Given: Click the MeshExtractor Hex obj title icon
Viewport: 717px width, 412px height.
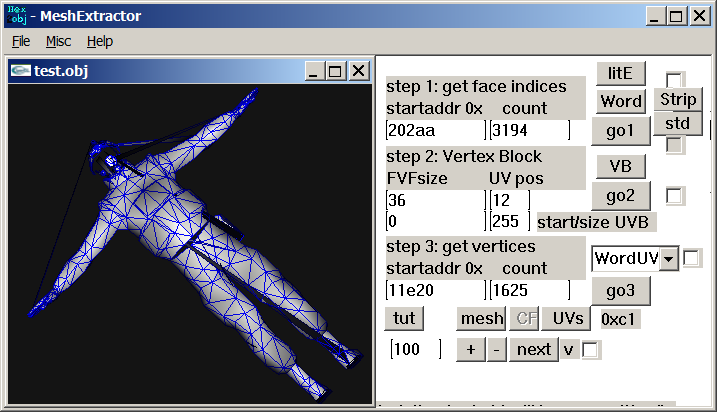Looking at the screenshot, I should [x=17, y=15].
